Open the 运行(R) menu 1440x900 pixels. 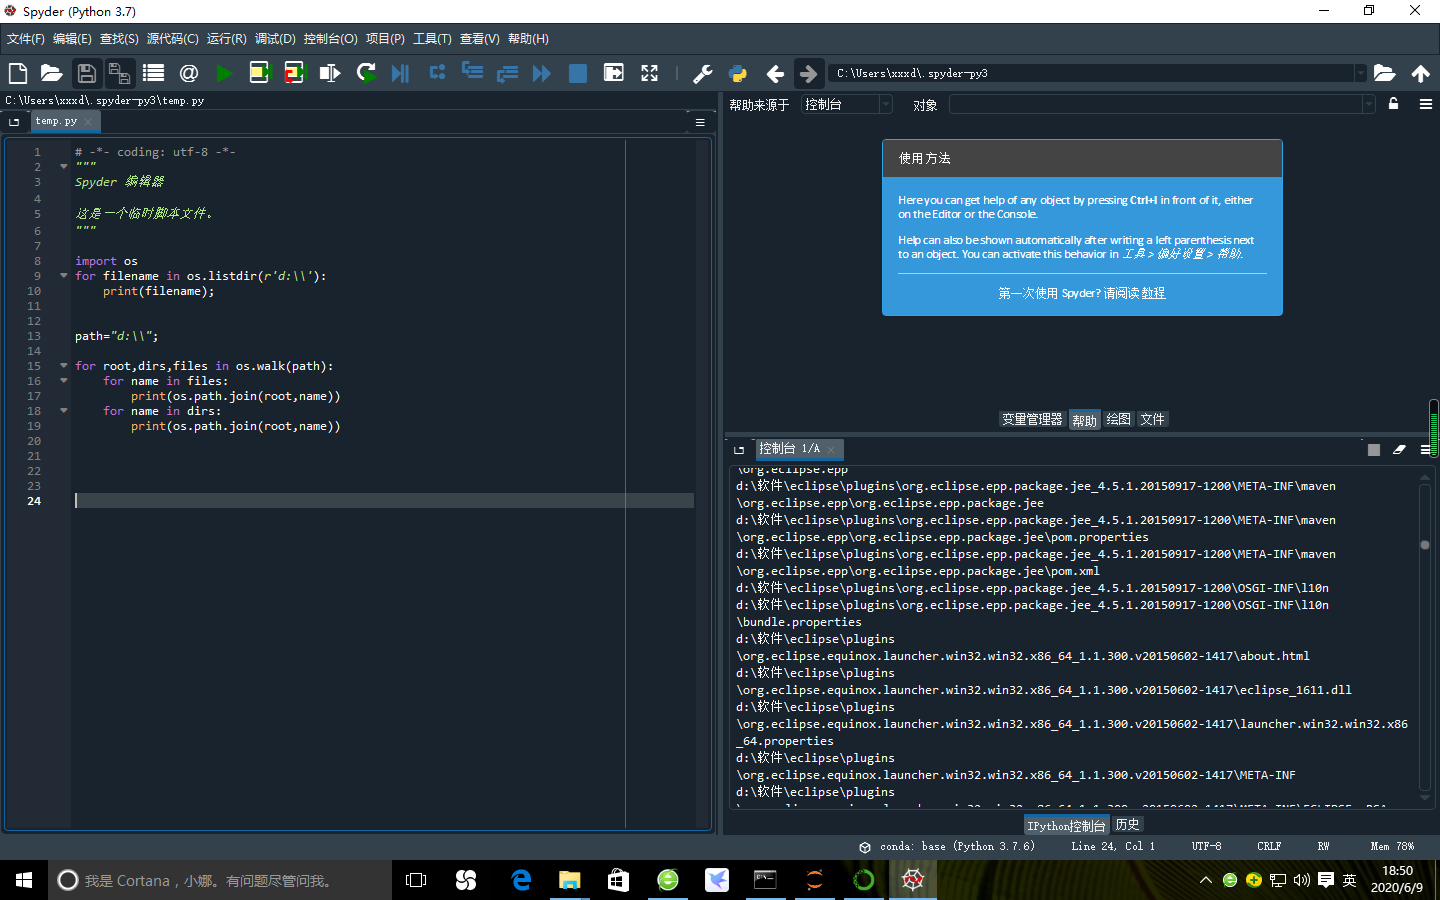(x=227, y=39)
